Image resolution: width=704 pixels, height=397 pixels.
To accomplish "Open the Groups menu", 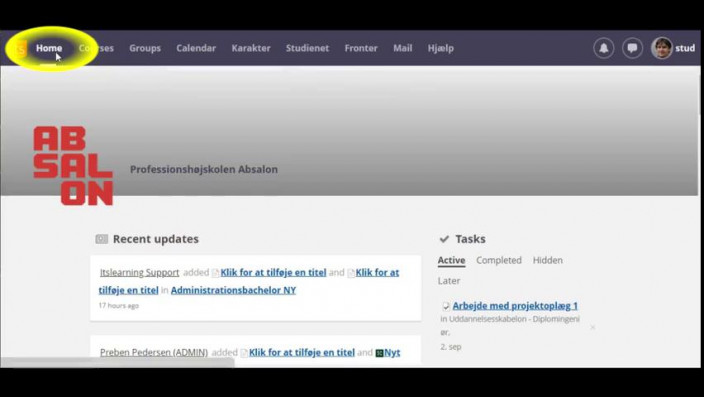I will coord(145,48).
